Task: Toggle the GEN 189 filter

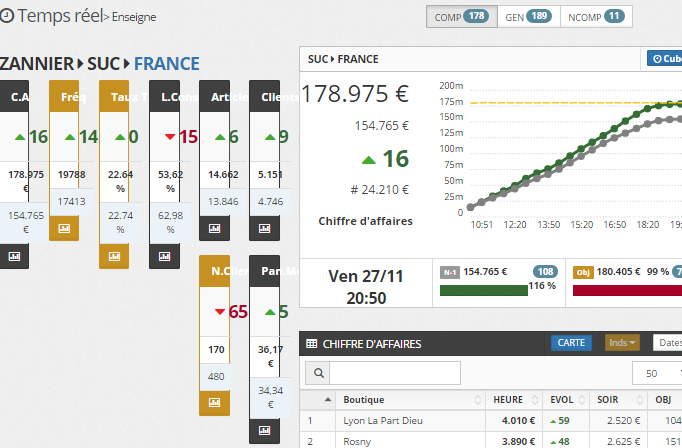Action: point(526,16)
